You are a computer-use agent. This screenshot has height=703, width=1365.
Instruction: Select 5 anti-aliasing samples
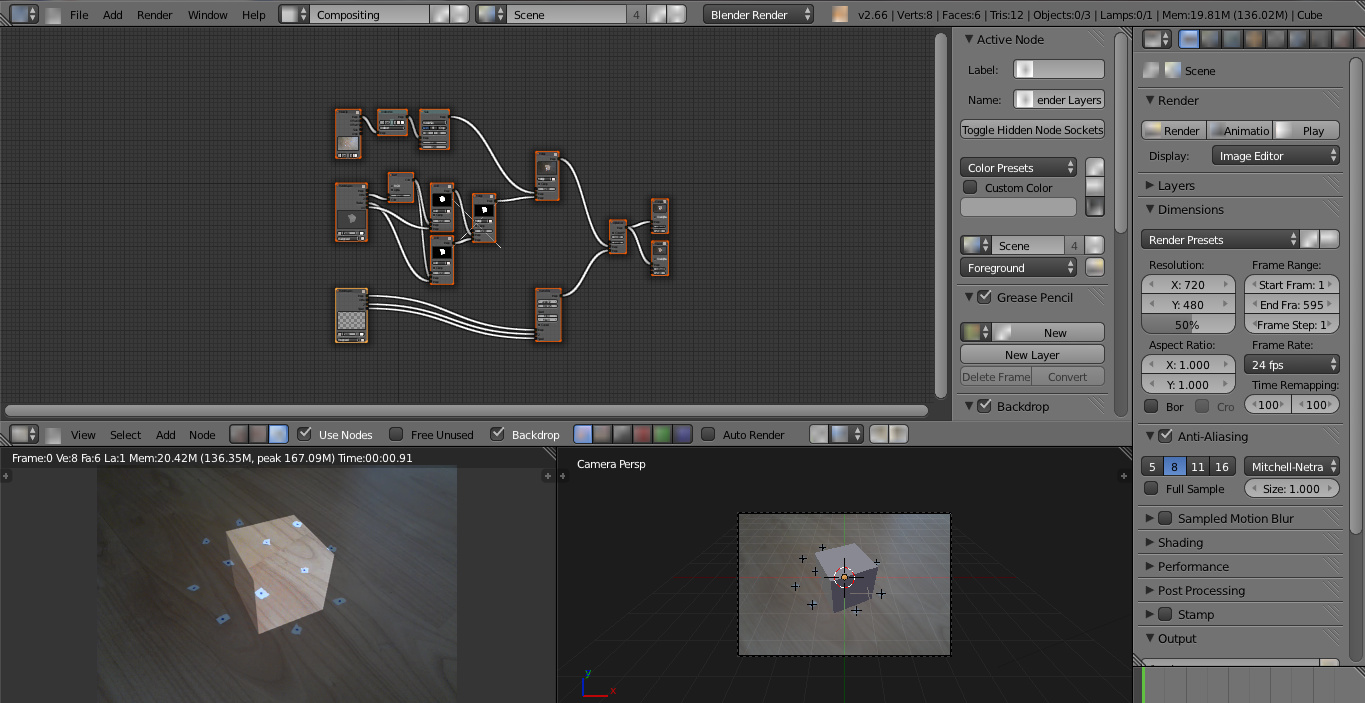pos(1152,467)
